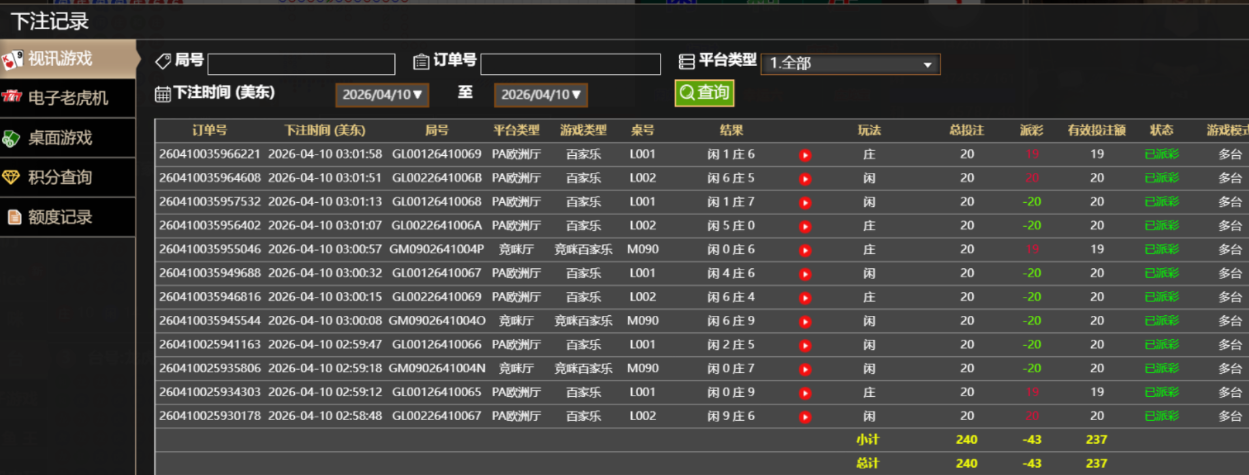Click the 总计 grand total label
The height and width of the screenshot is (475, 1249).
pos(866,463)
